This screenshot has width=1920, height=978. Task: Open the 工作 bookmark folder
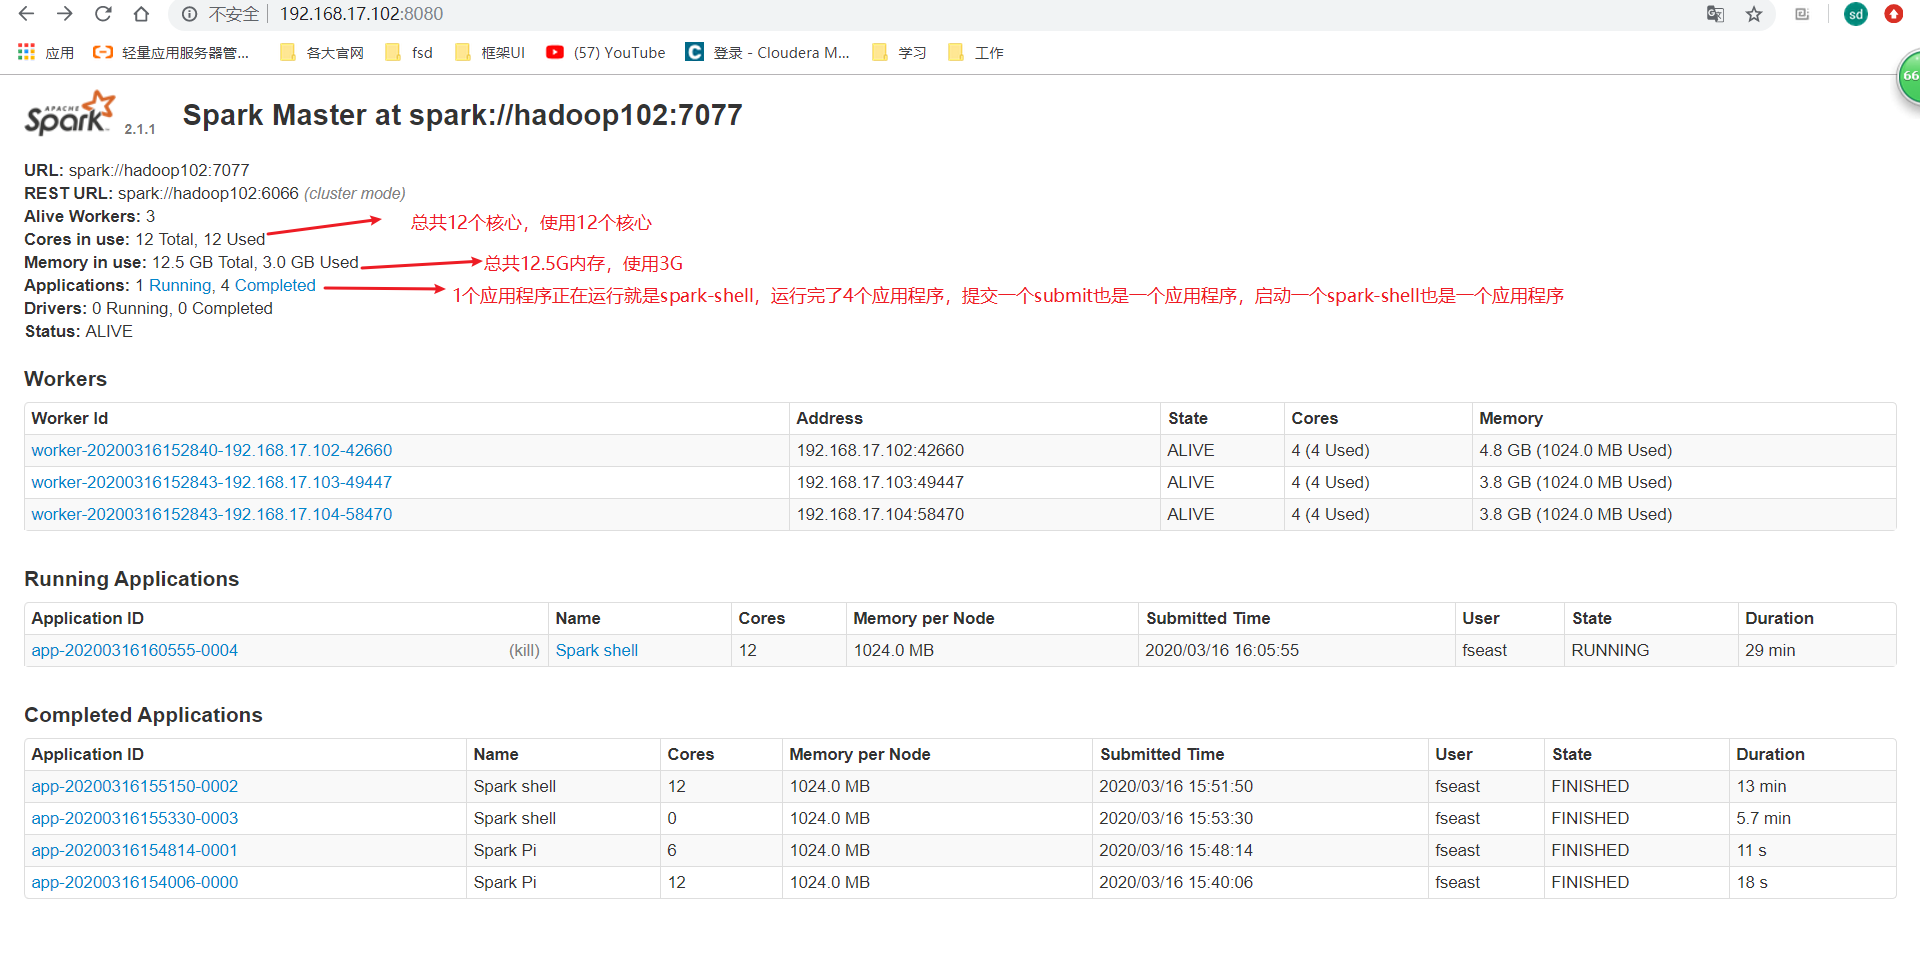point(976,52)
